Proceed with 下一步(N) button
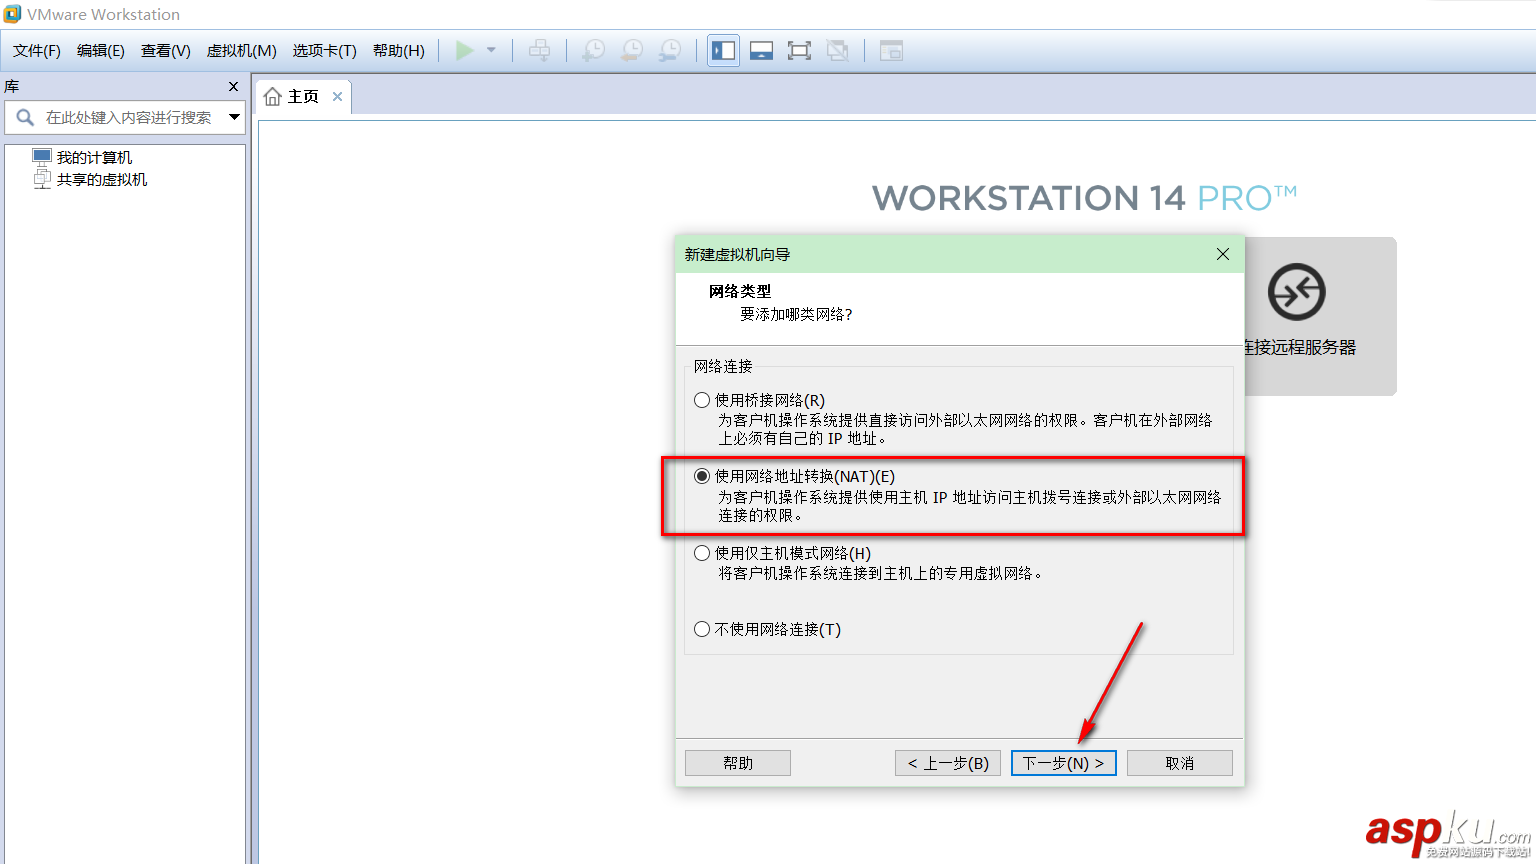 pos(1064,763)
